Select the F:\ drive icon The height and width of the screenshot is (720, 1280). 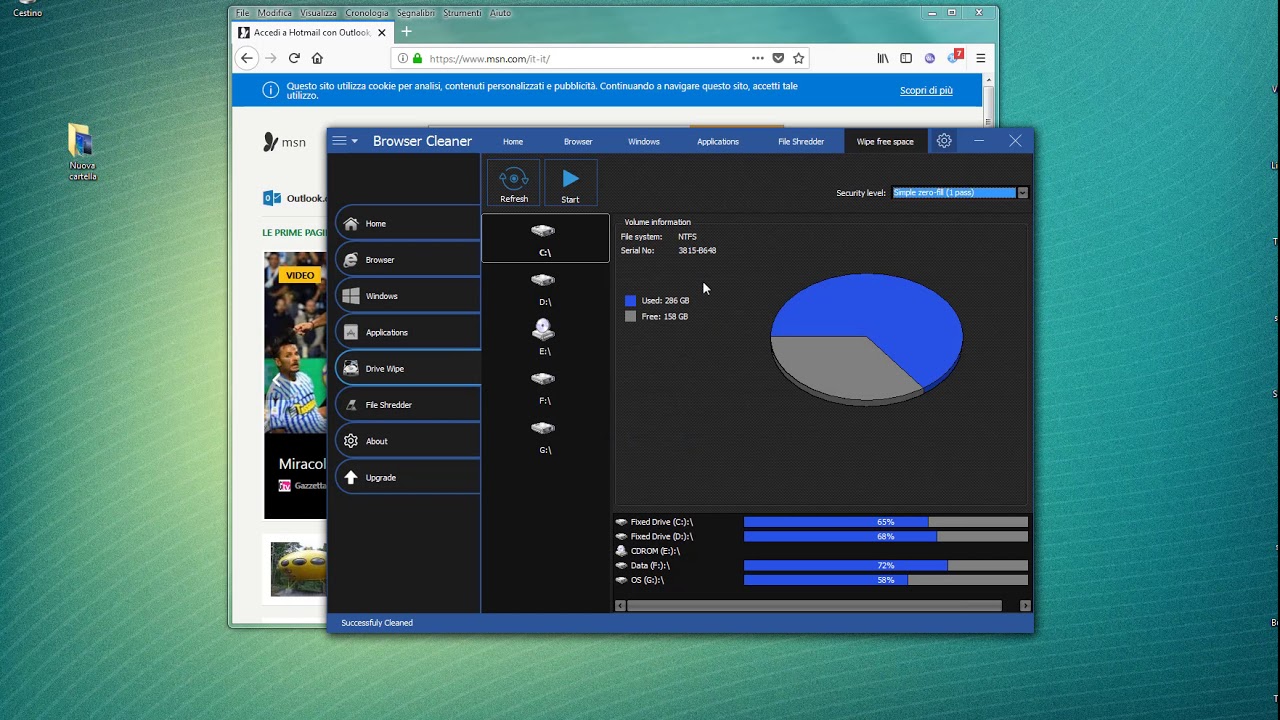point(543,378)
